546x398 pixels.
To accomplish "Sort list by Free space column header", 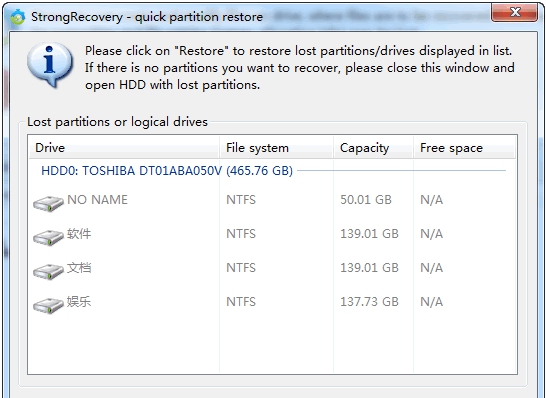I will pos(464,148).
